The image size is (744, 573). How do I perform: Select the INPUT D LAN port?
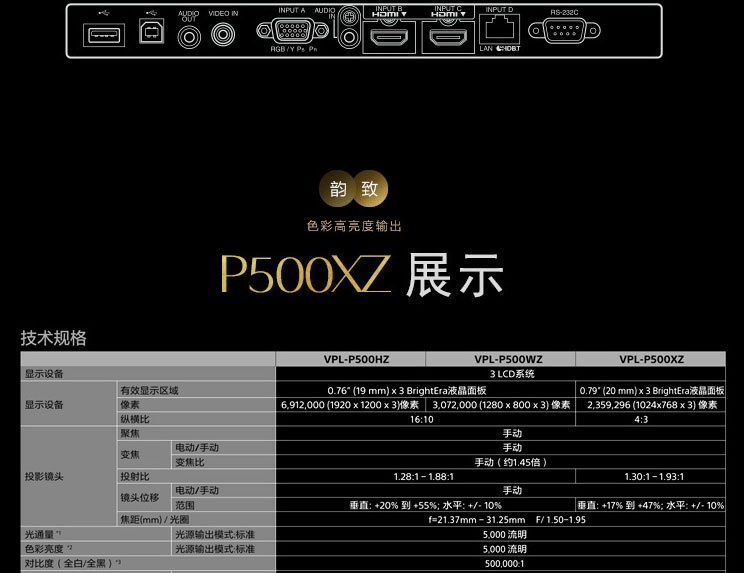pos(498,31)
